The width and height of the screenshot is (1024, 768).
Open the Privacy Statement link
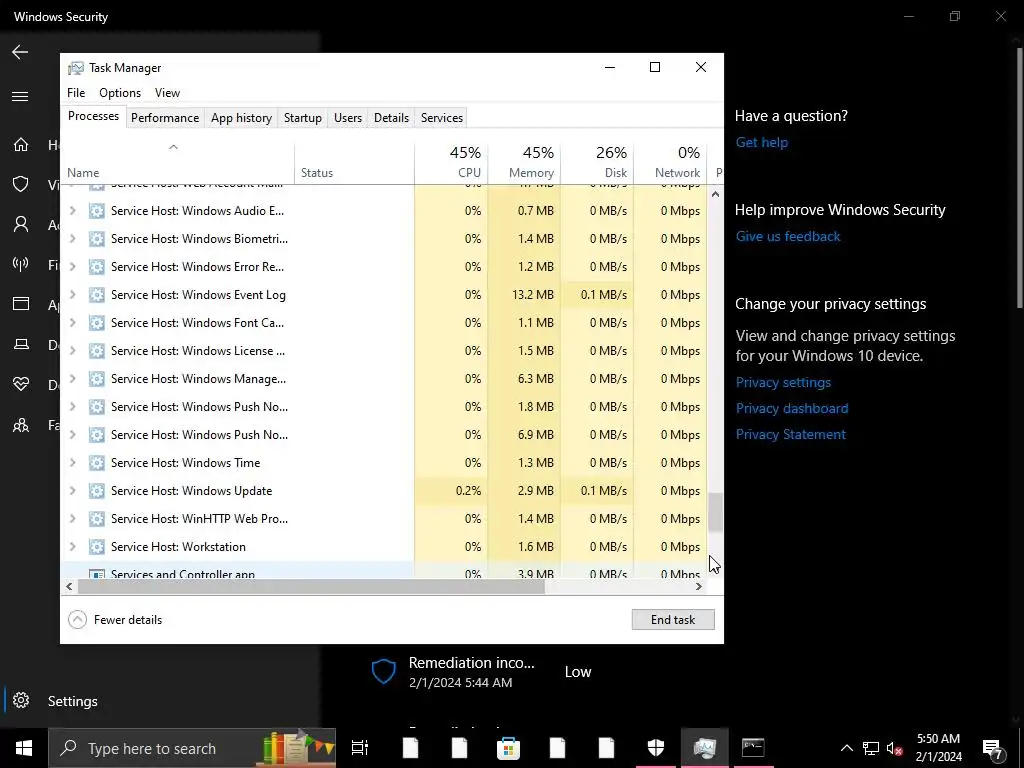pyautogui.click(x=790, y=435)
